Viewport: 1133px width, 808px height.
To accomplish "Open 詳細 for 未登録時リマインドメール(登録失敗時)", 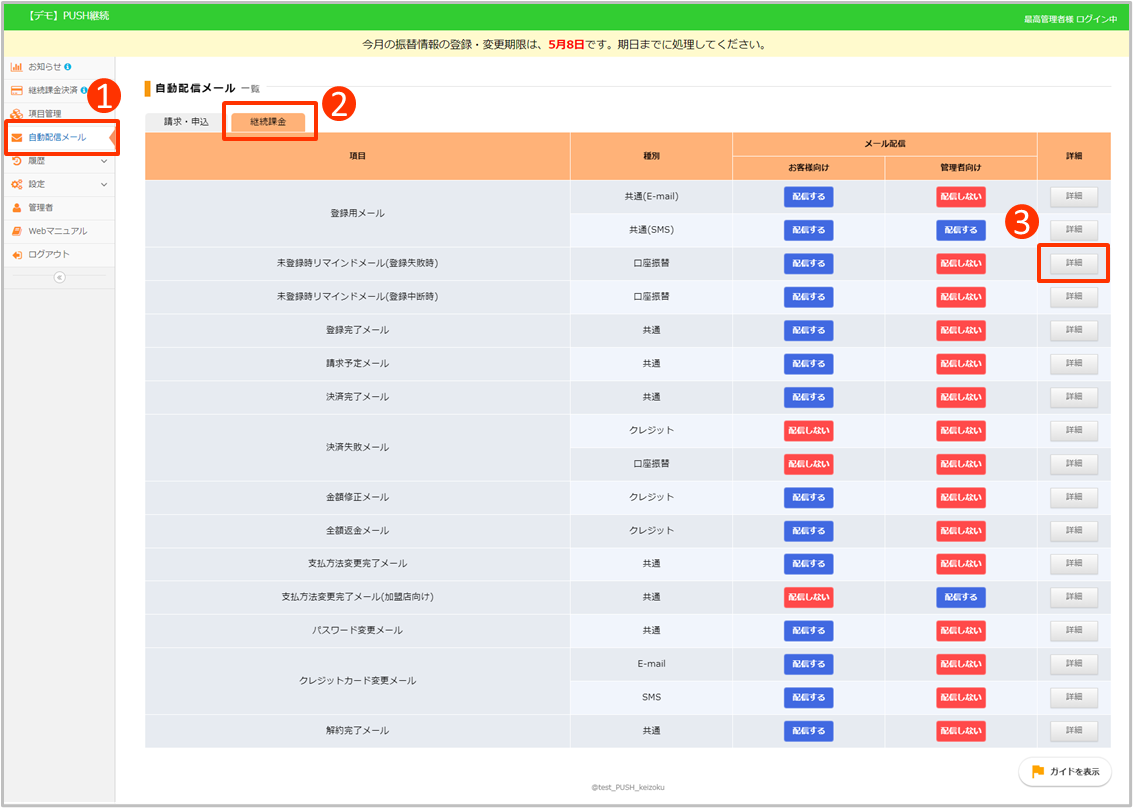I will tap(1073, 263).
